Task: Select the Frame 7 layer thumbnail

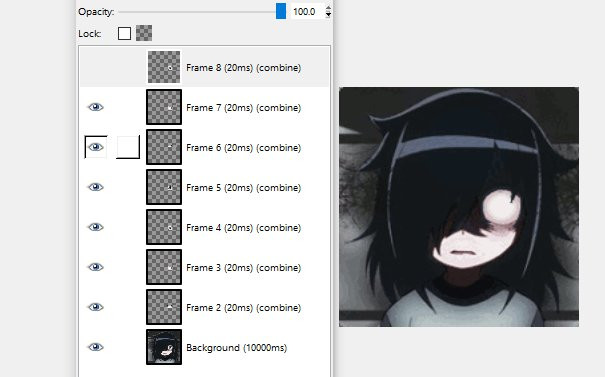Action: click(164, 107)
